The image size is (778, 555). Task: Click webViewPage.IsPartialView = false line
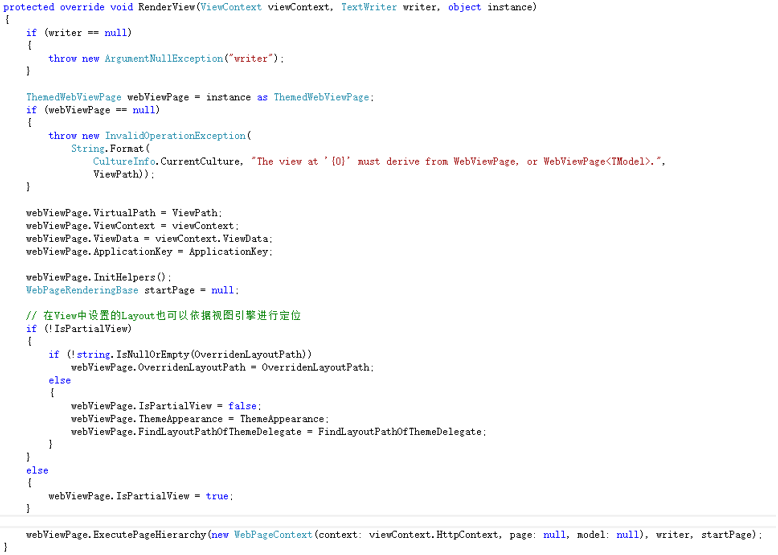[x=166, y=406]
